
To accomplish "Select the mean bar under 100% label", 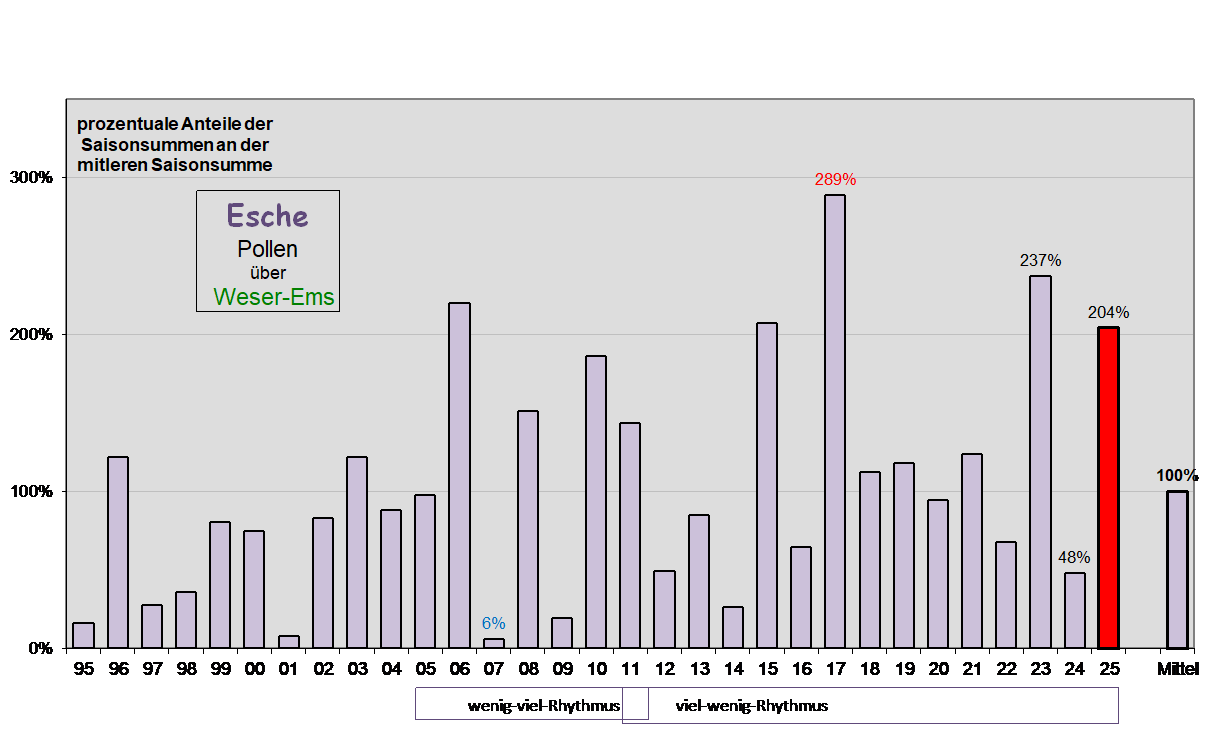I will pos(1177,569).
